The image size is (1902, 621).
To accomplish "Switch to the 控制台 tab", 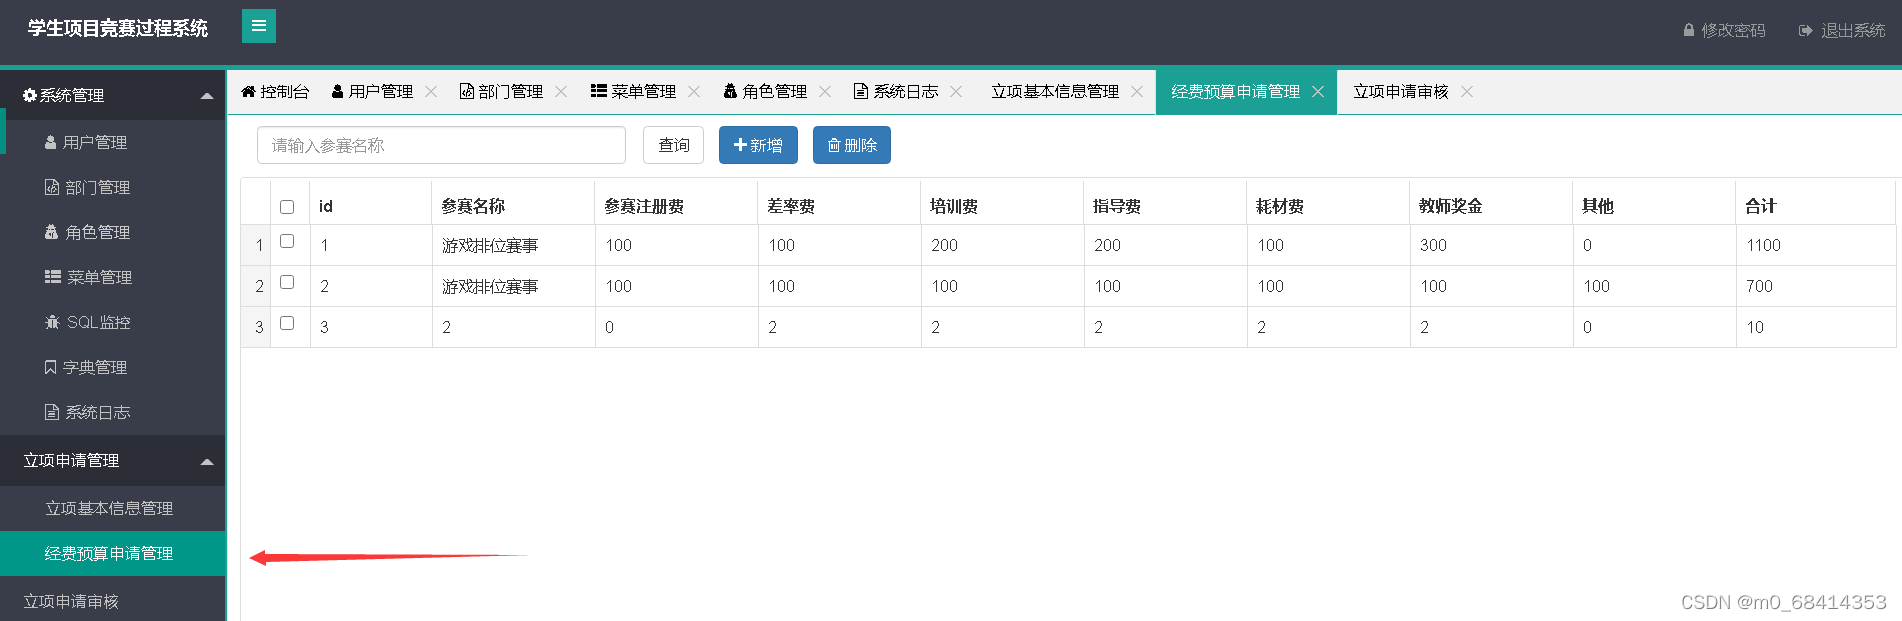I will pyautogui.click(x=274, y=91).
